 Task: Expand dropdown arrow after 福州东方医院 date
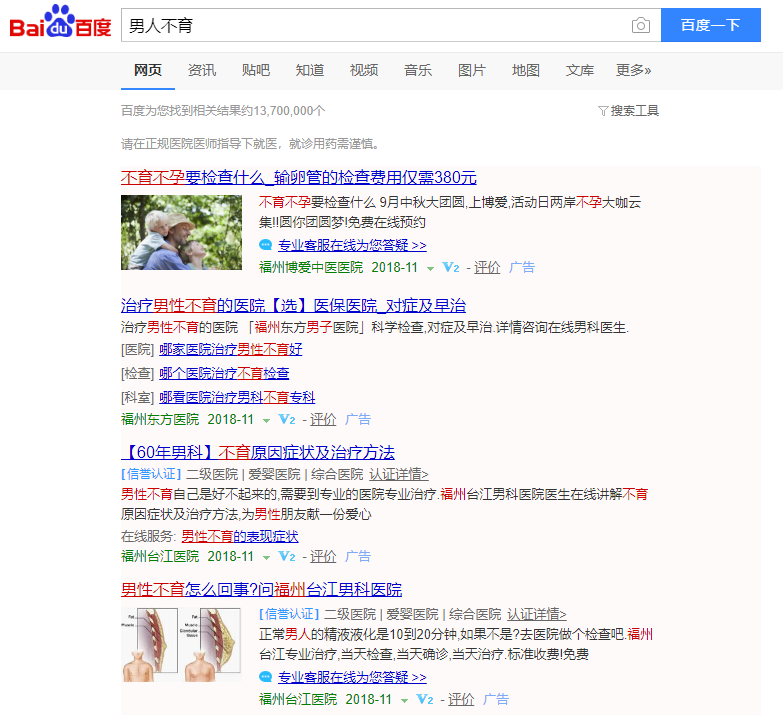coord(266,420)
